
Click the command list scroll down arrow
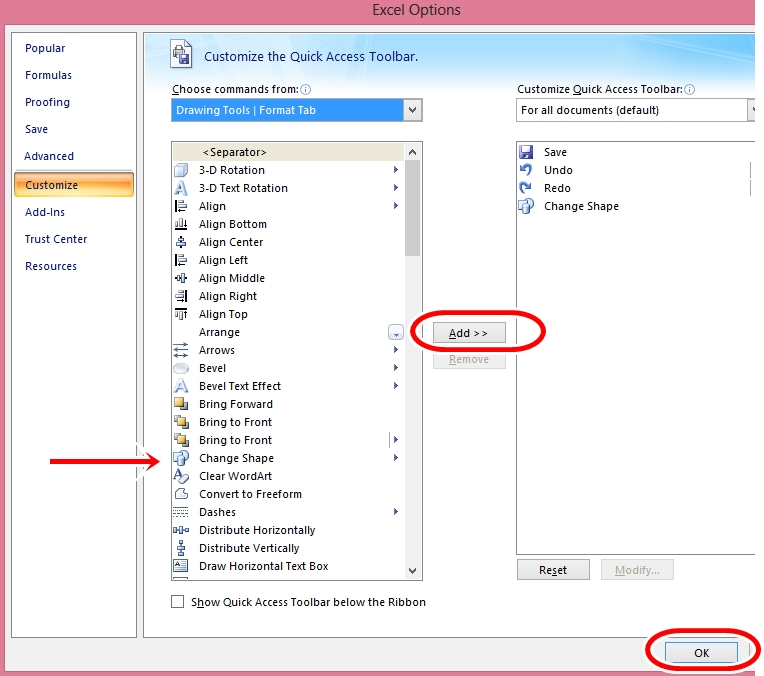point(413,571)
